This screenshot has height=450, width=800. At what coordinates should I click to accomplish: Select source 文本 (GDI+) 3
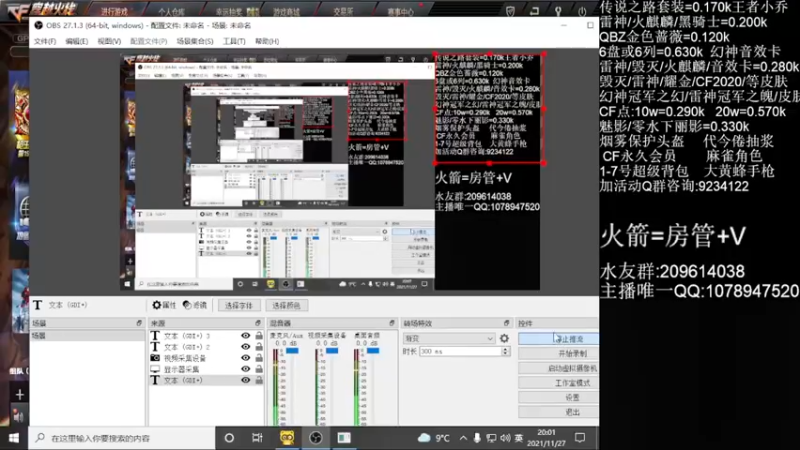tap(187, 336)
